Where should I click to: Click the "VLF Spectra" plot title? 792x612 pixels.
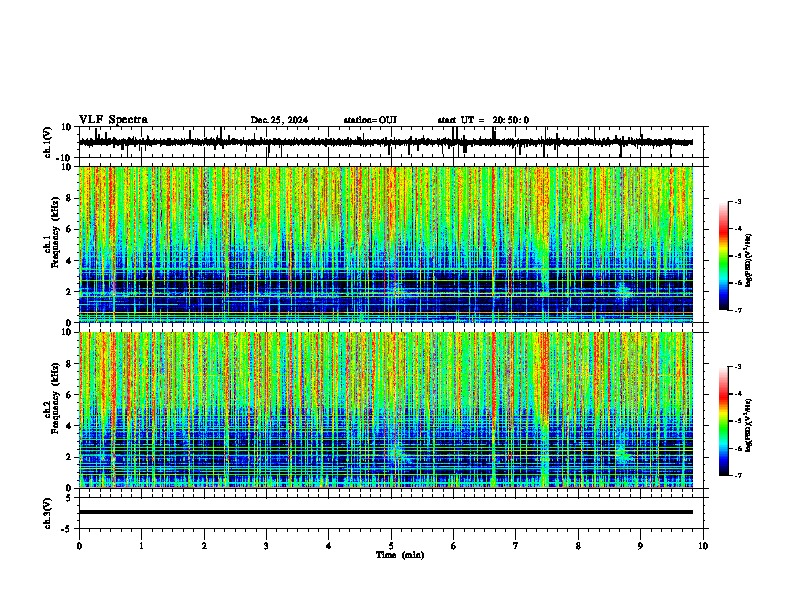[113, 119]
